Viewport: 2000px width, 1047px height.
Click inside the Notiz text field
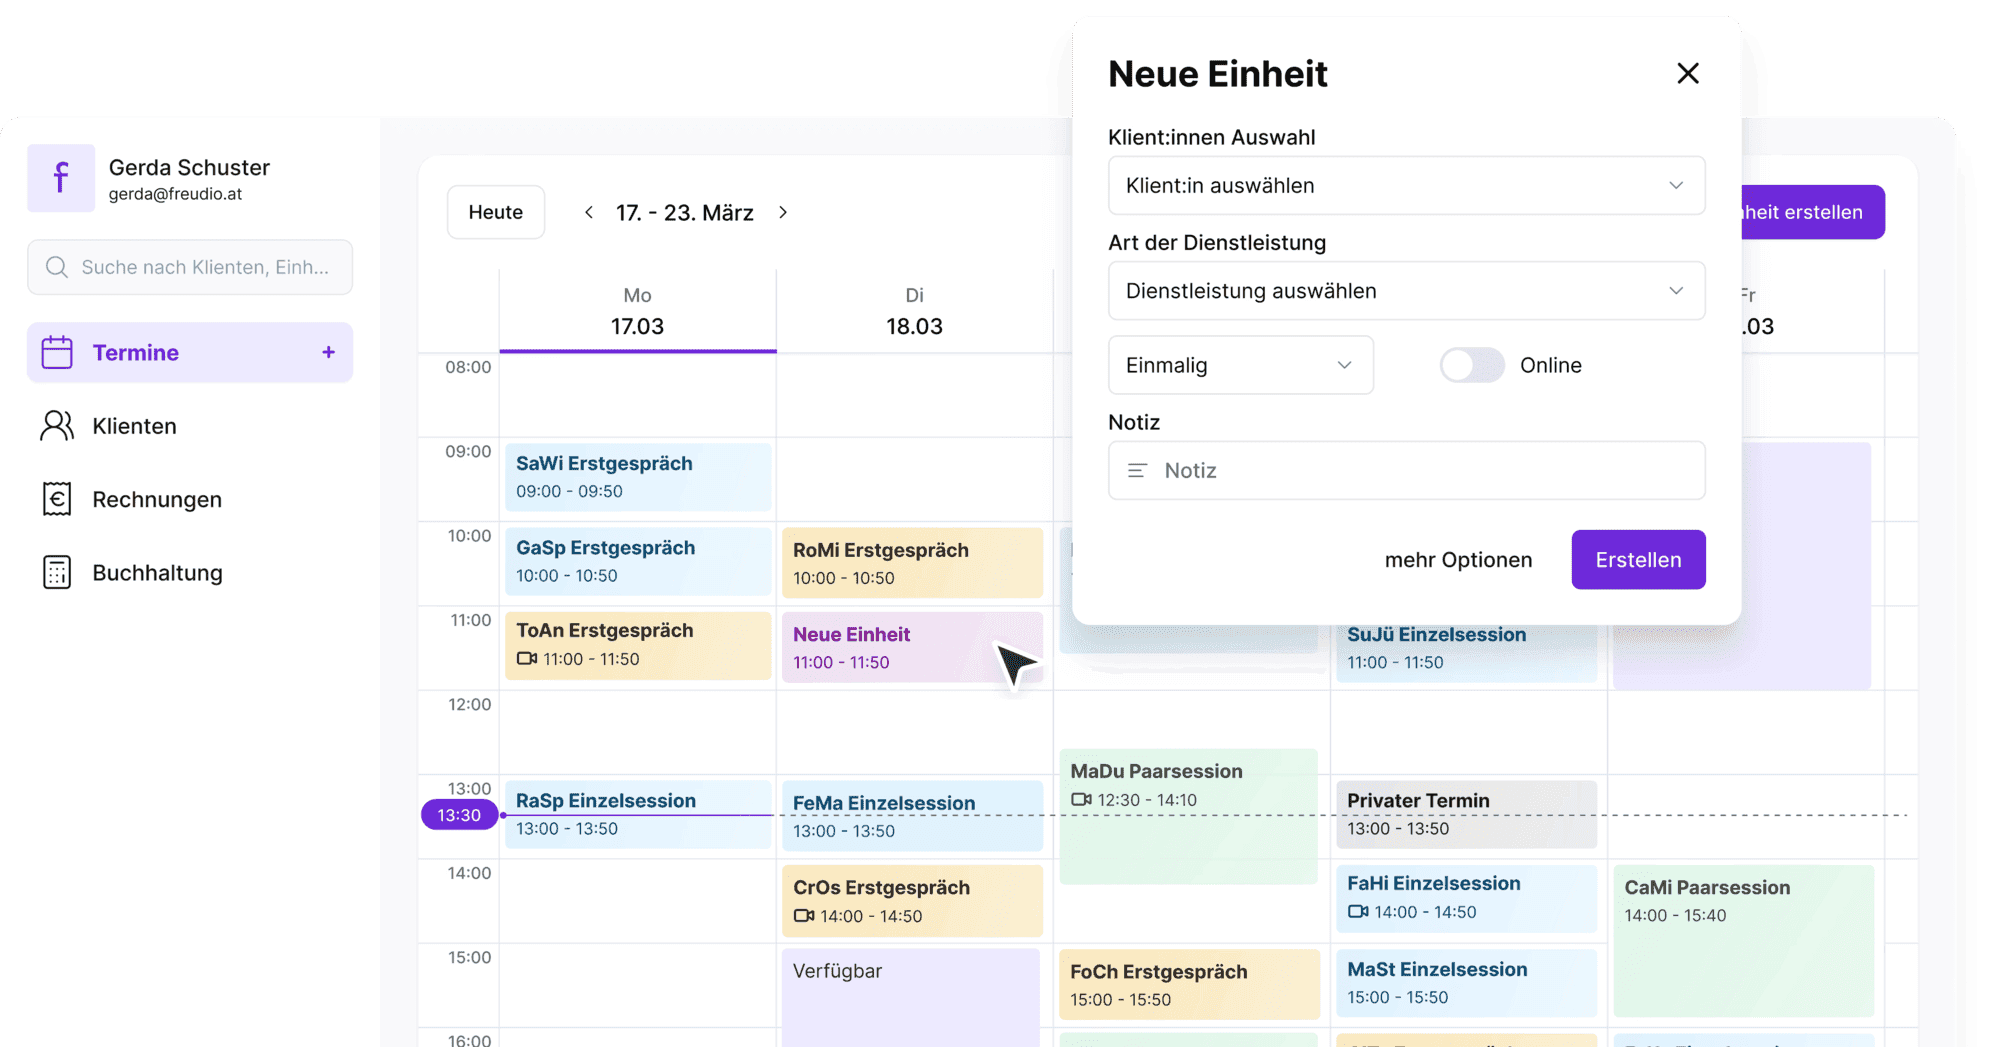[1406, 470]
